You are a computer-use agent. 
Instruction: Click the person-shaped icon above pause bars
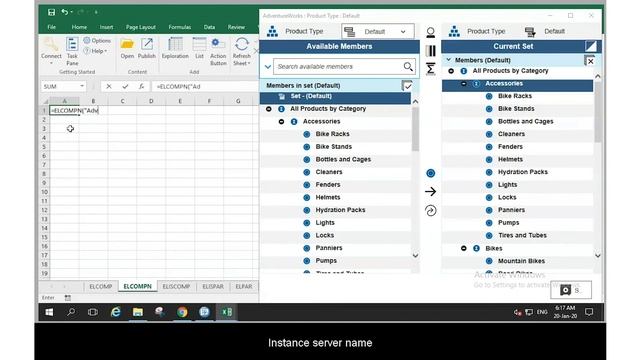coord(430,32)
